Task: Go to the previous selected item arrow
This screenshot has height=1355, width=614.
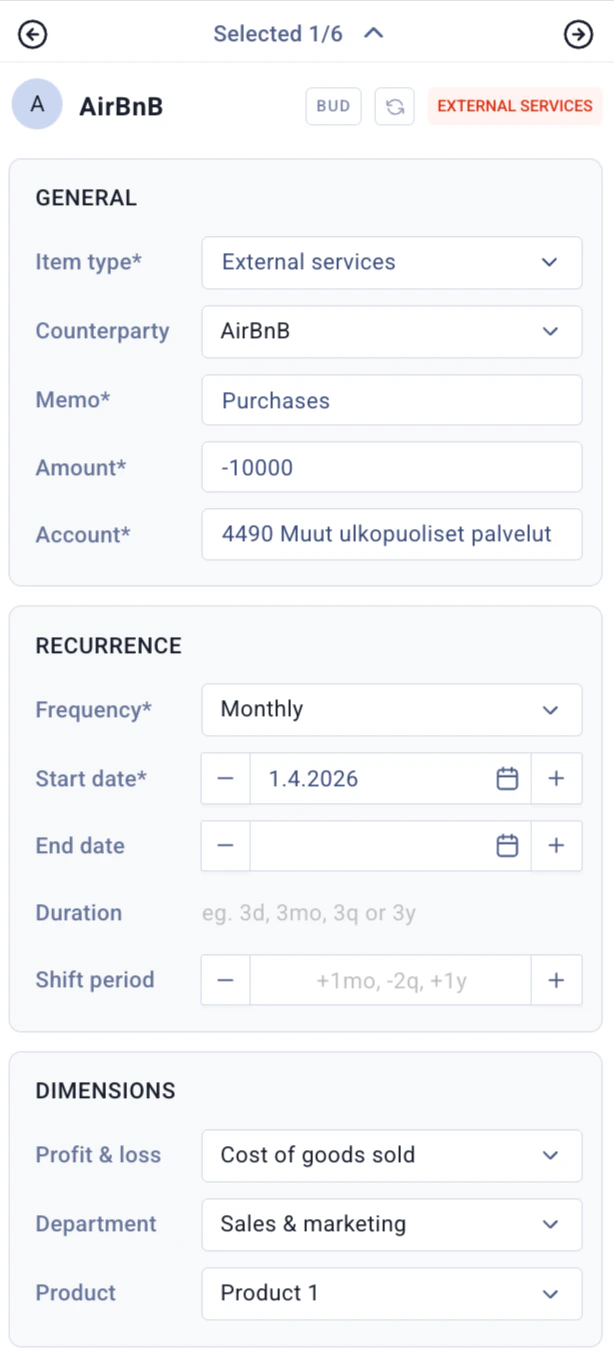Action: pyautogui.click(x=33, y=34)
